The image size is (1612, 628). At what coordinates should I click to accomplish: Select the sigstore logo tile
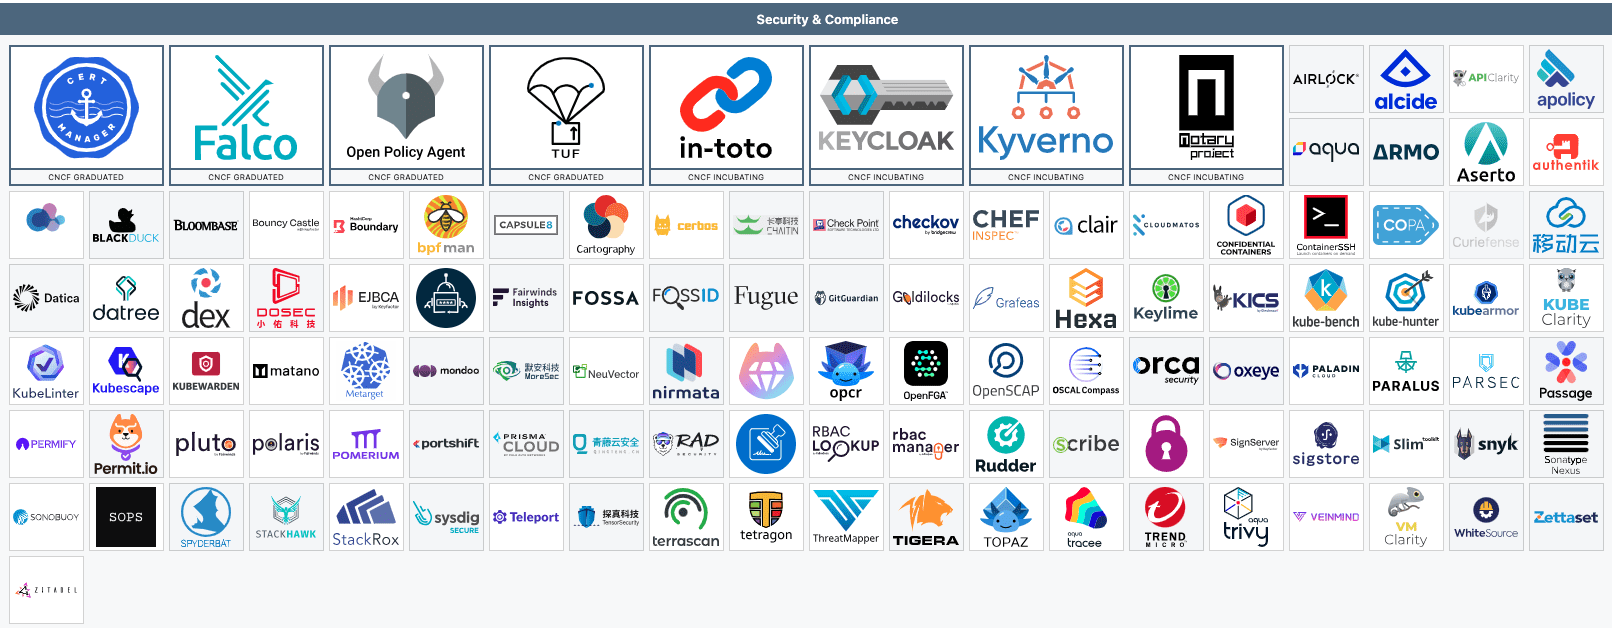(1326, 444)
